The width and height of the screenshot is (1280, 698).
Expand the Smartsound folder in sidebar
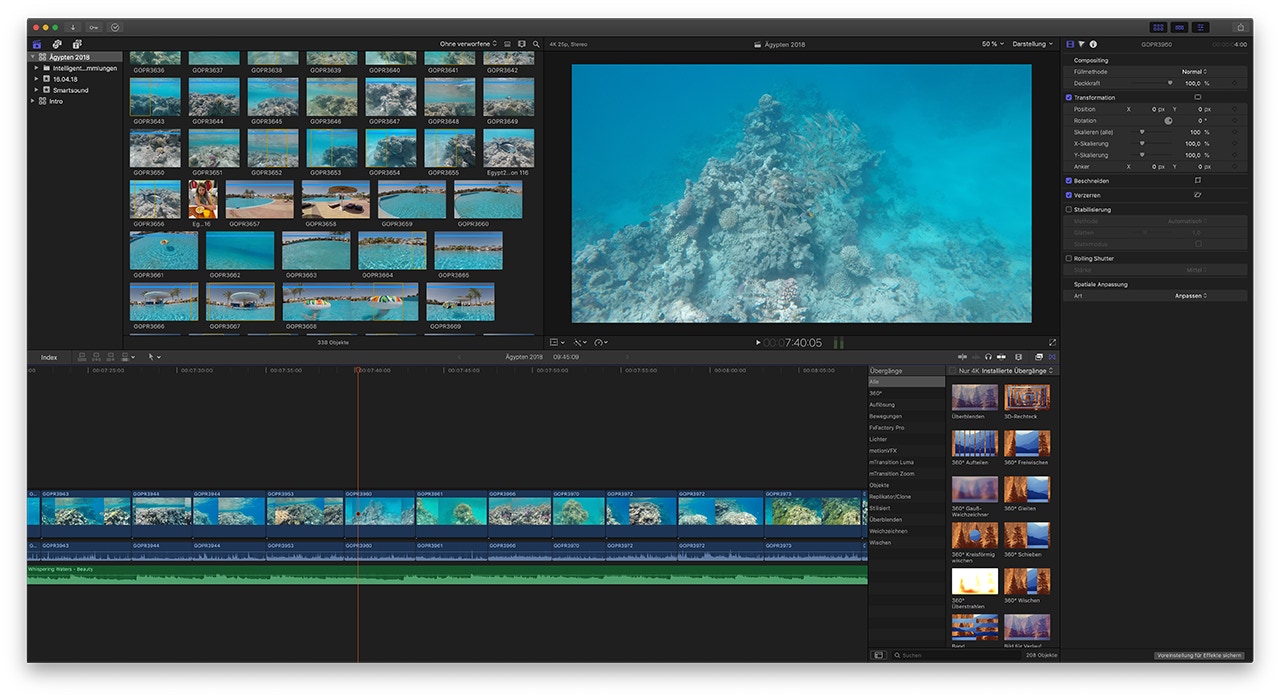[36, 90]
